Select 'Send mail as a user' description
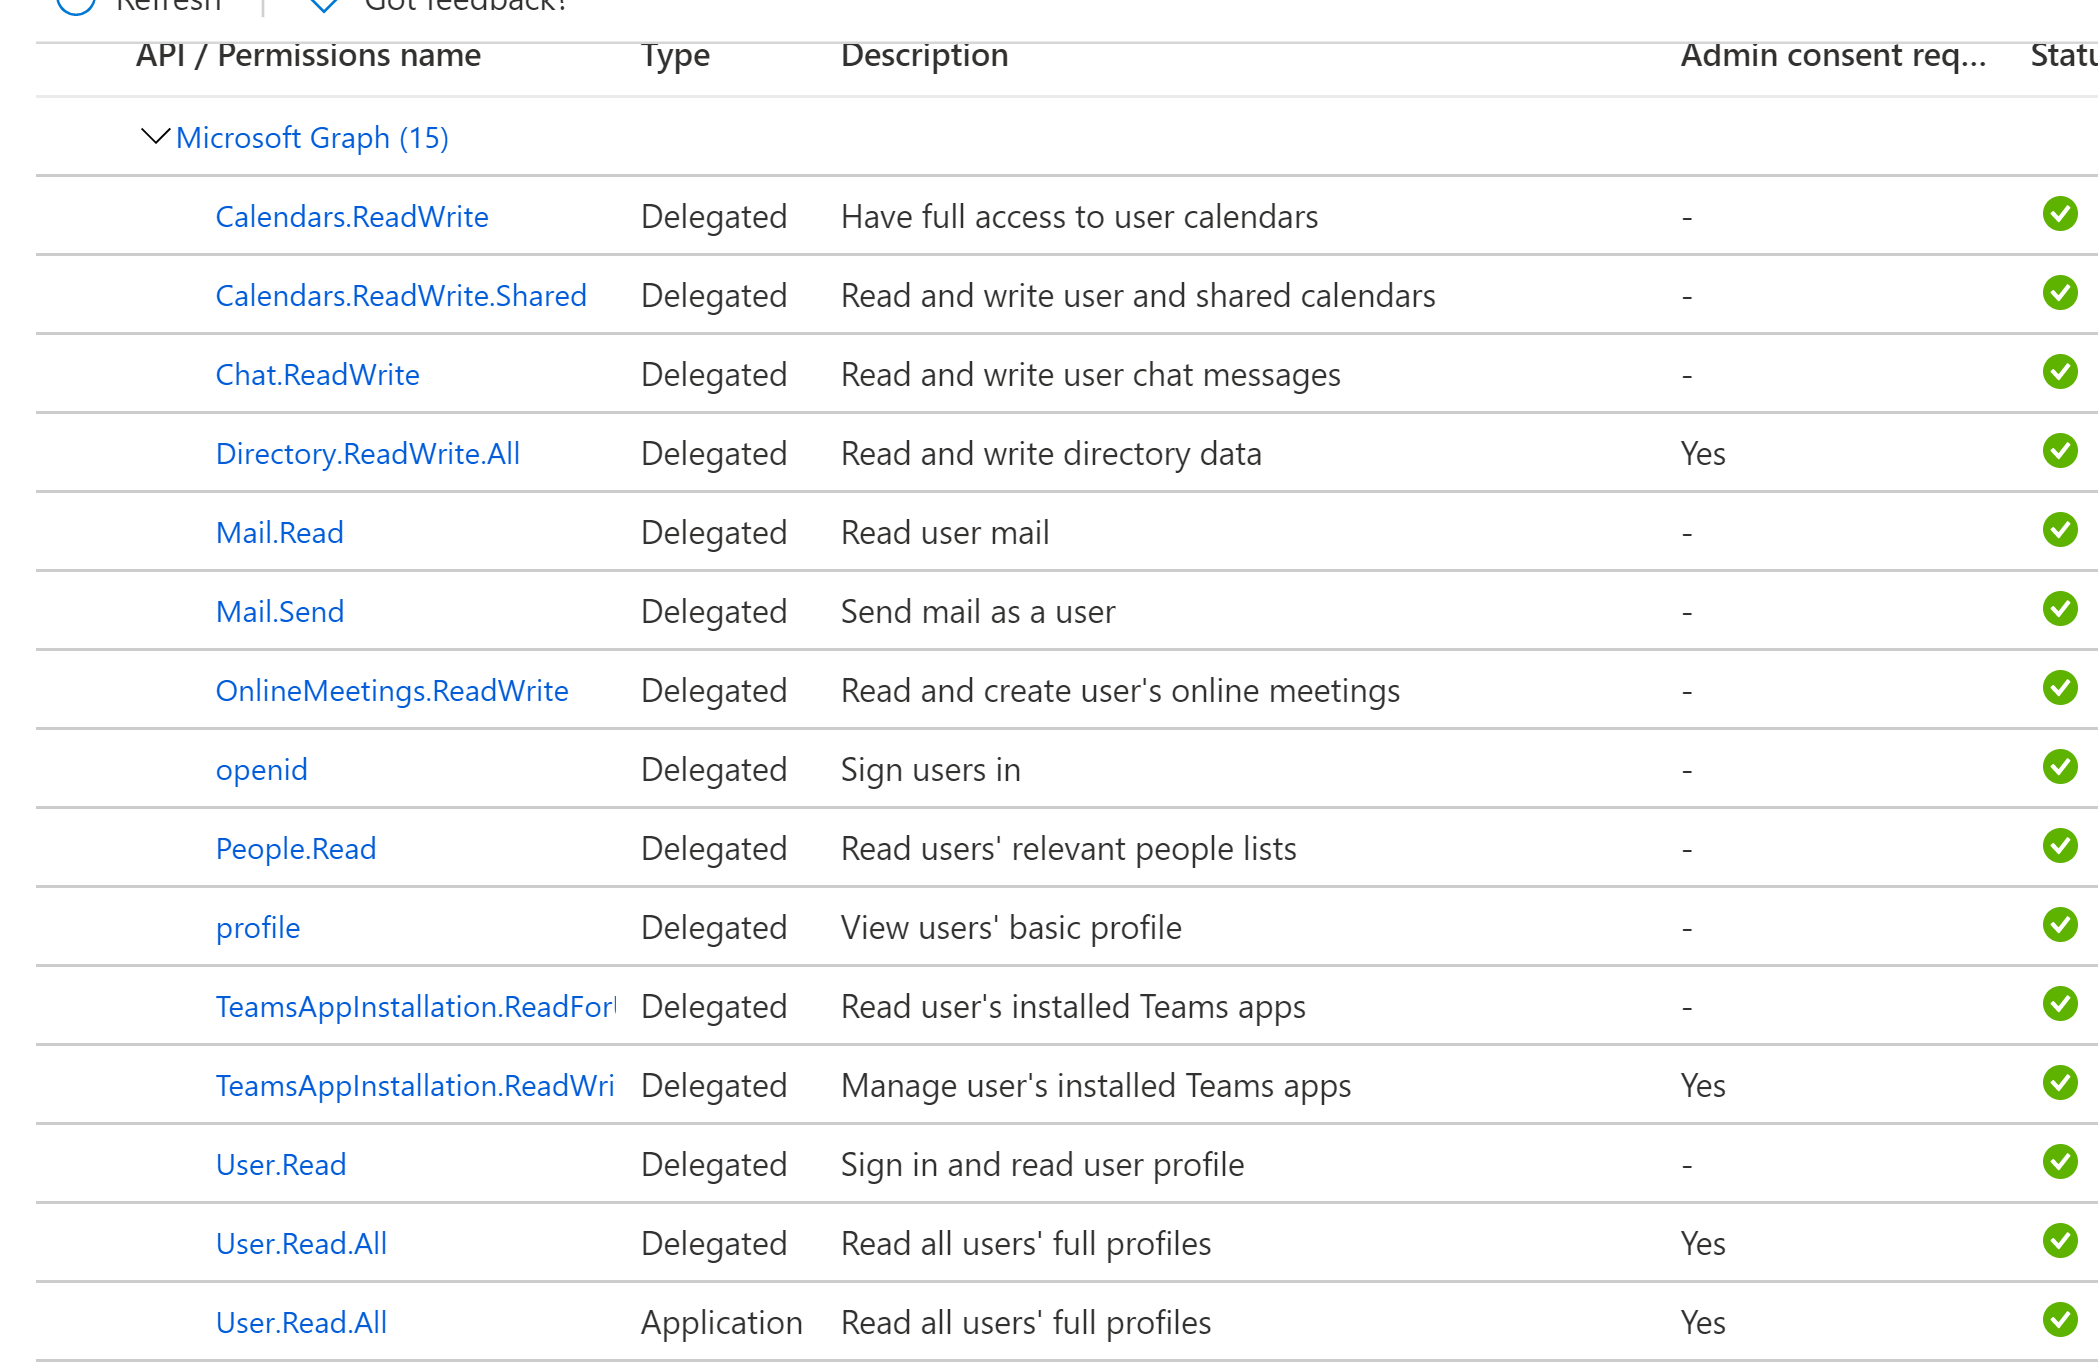This screenshot has width=2098, height=1368. [978, 611]
